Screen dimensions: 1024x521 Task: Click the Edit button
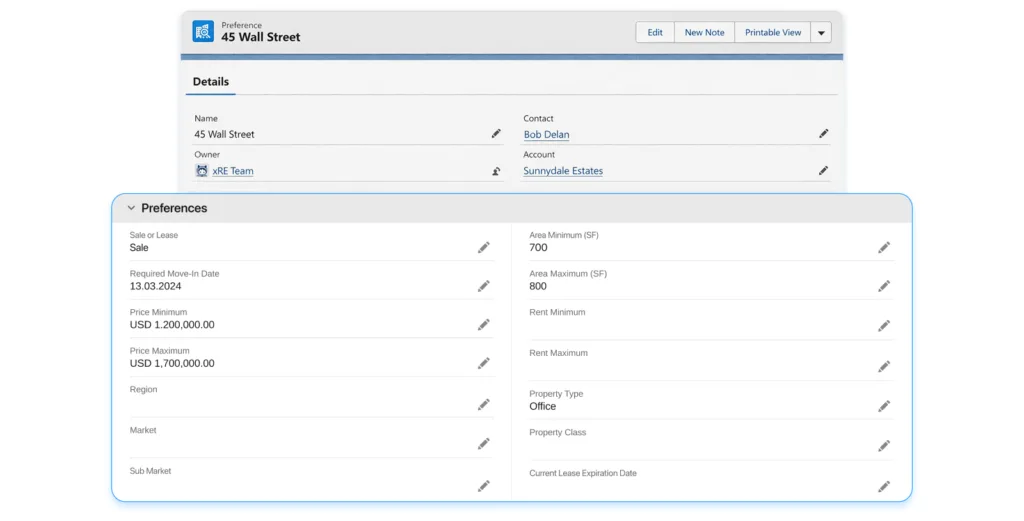[x=655, y=33]
